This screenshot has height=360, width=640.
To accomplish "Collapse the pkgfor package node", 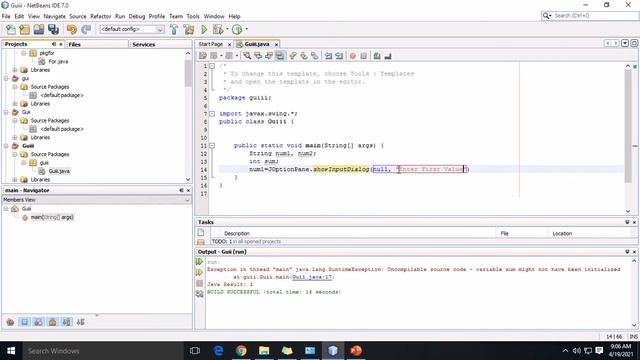I will (x=24, y=53).
